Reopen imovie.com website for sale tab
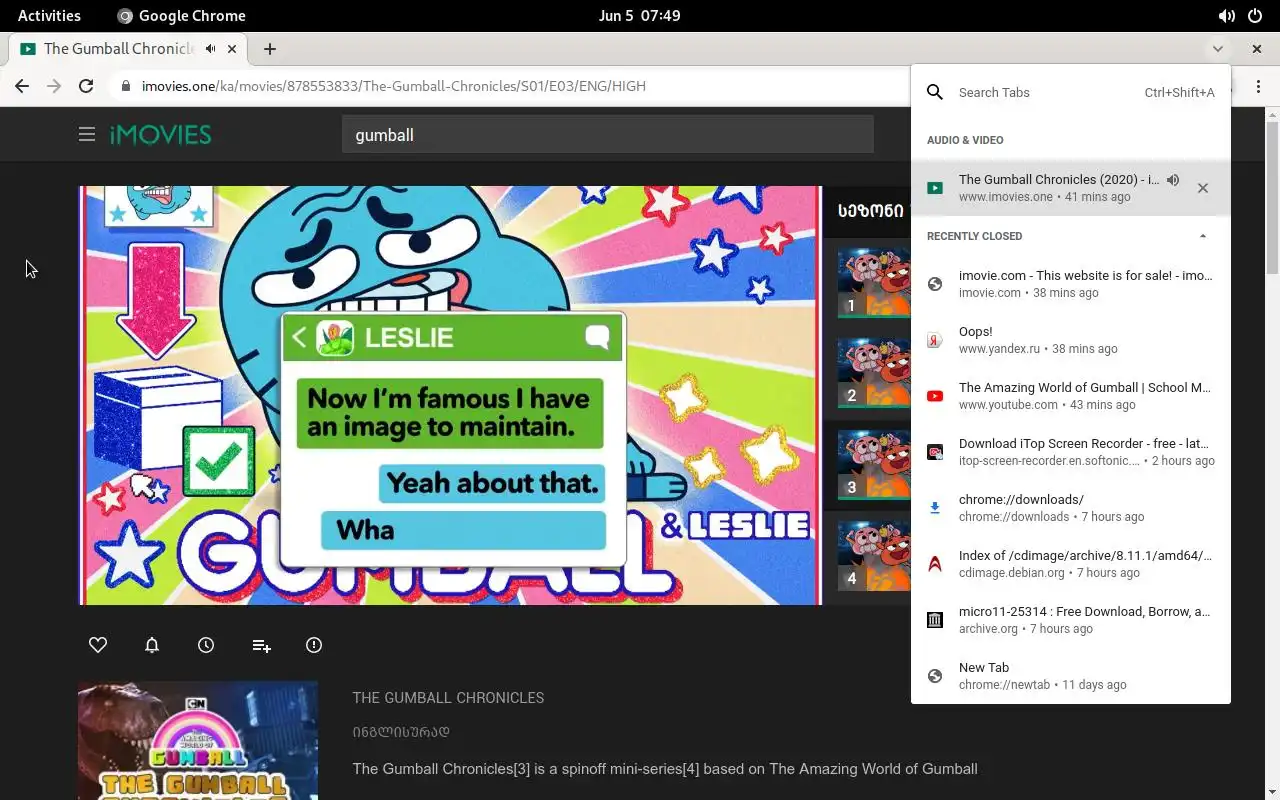This screenshot has width=1280, height=800. [1071, 284]
